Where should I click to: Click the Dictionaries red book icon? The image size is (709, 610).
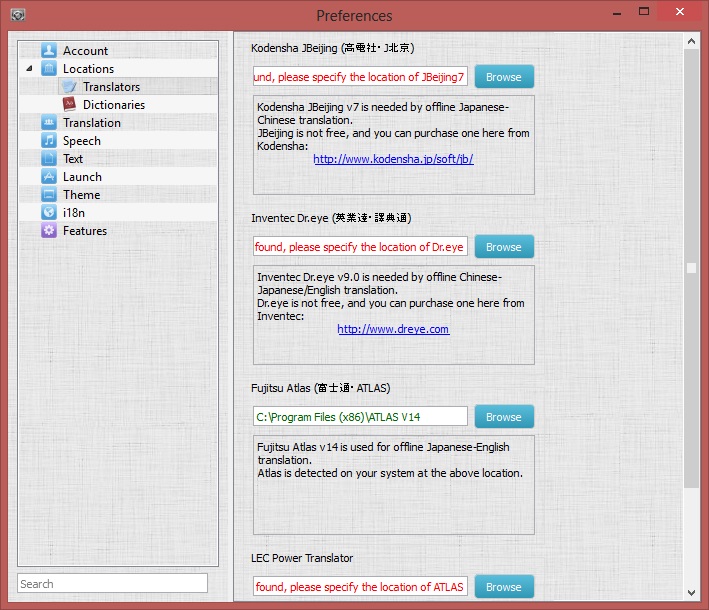(69, 104)
